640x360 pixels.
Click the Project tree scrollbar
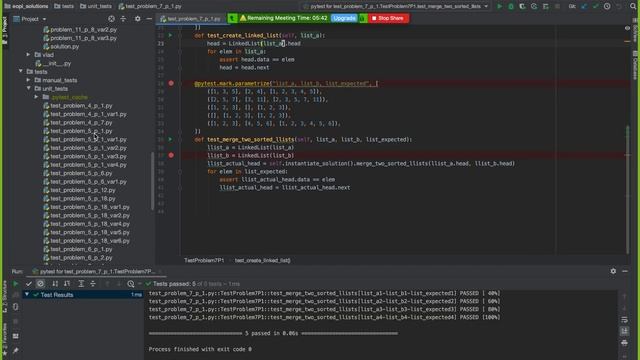(x=153, y=180)
